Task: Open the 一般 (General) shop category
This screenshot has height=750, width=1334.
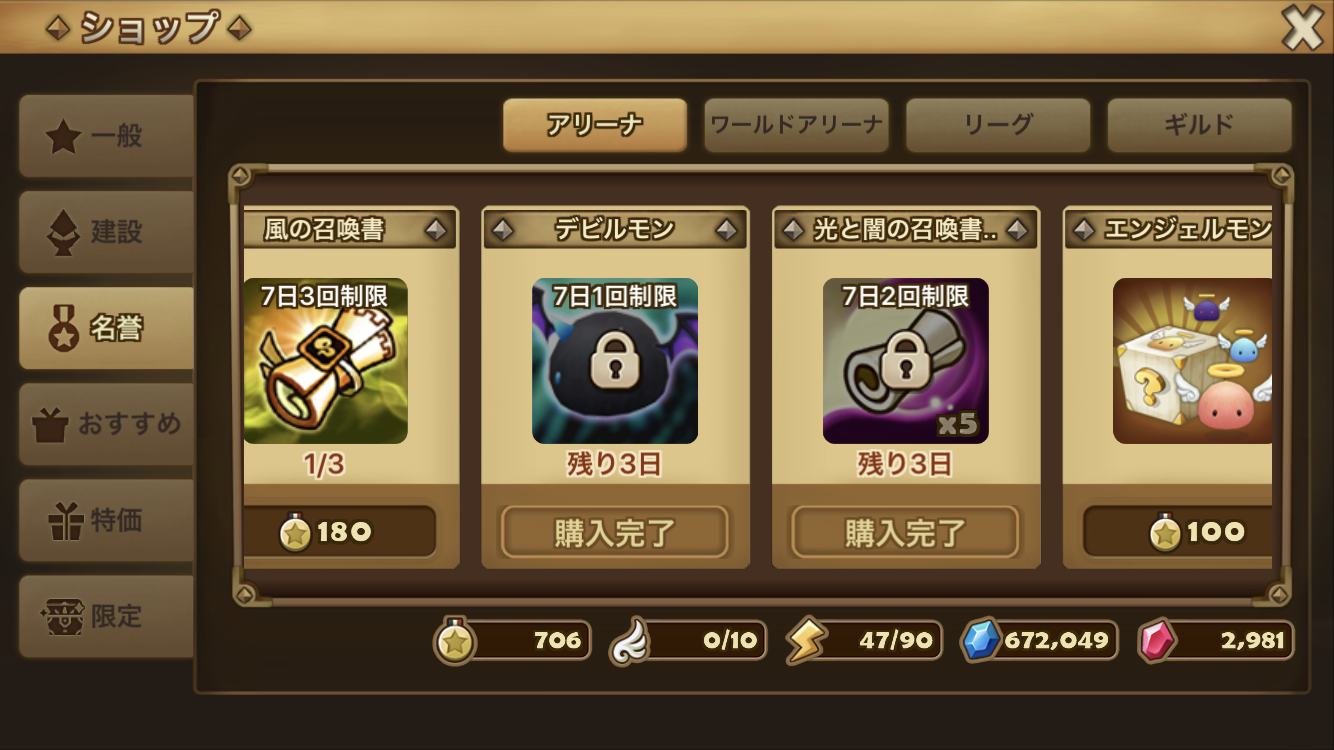Action: pyautogui.click(x=106, y=137)
